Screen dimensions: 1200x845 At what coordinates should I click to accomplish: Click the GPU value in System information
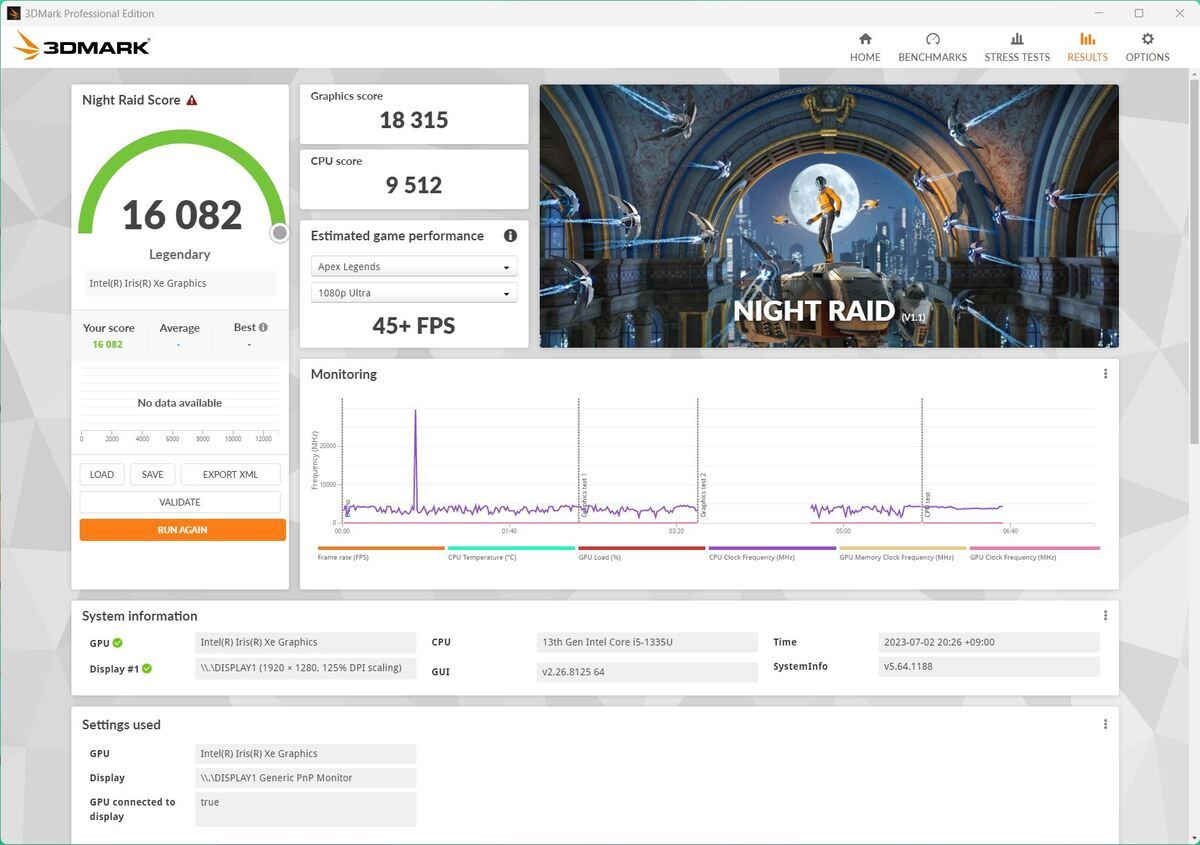click(306, 642)
